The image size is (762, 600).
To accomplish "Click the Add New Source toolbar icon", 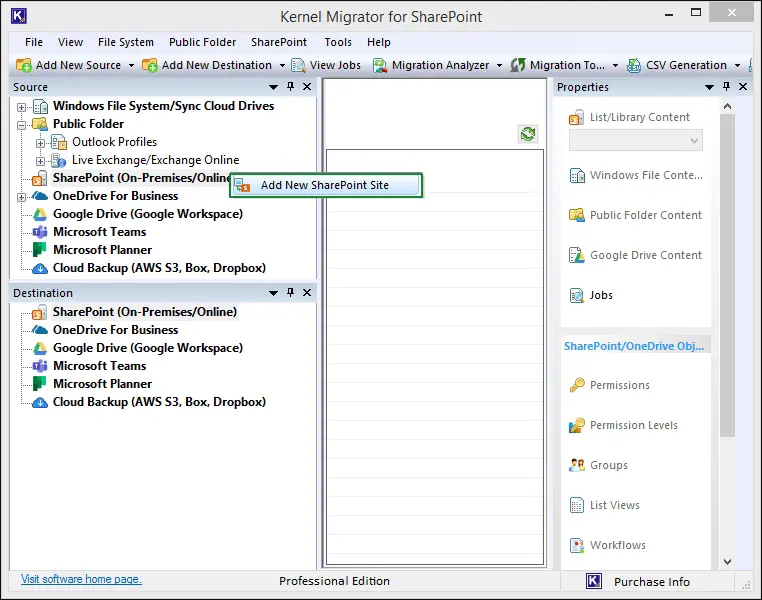I will pyautogui.click(x=24, y=65).
